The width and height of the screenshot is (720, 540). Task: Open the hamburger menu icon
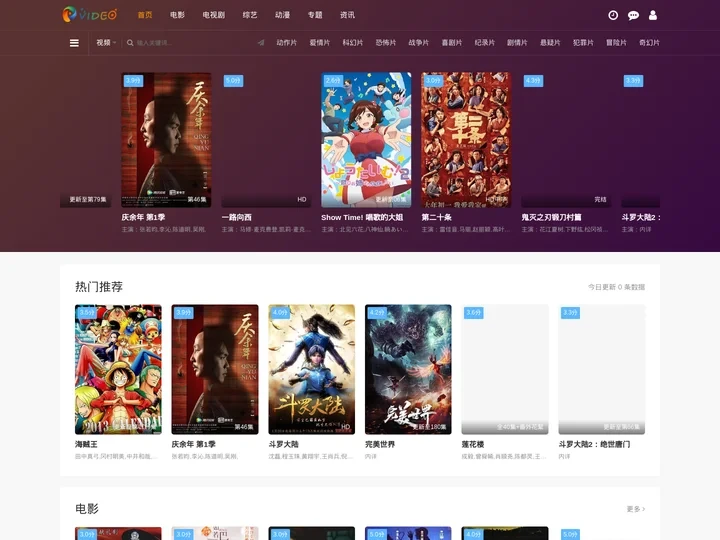click(74, 43)
